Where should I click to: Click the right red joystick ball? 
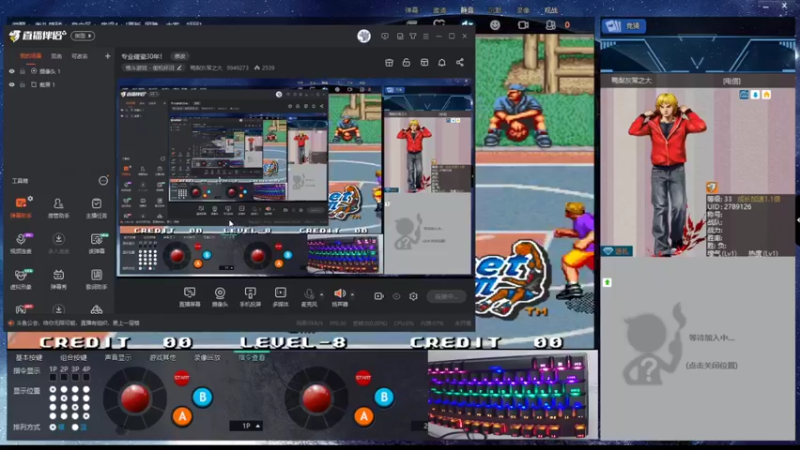317,397
